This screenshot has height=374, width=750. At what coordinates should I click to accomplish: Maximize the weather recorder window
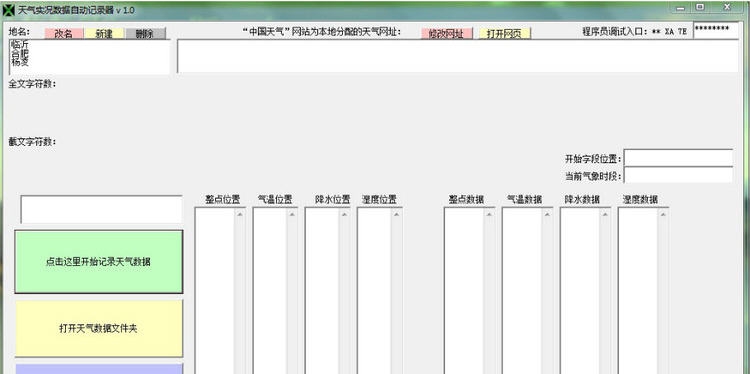(700, 8)
